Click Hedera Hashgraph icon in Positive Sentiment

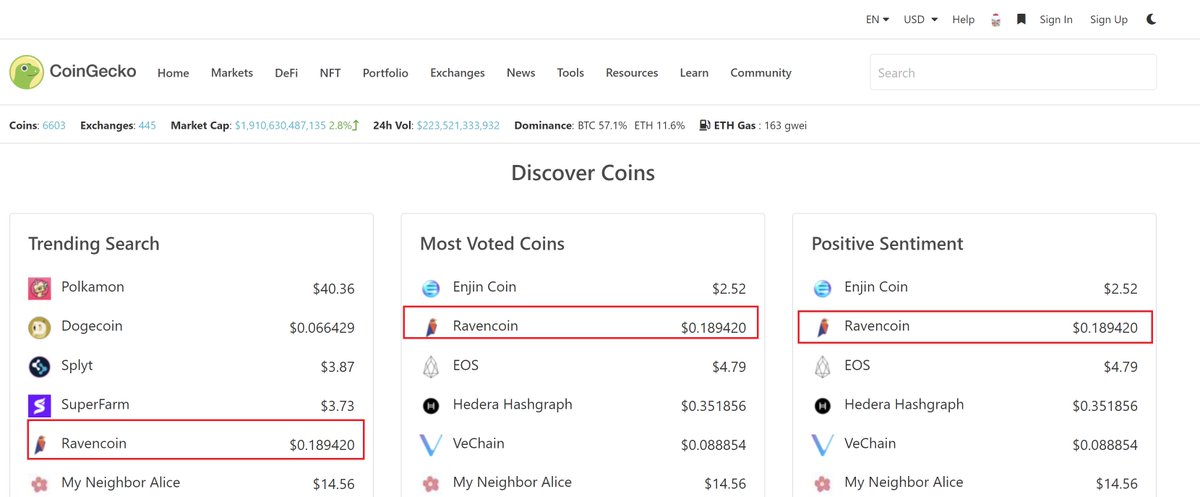(823, 405)
